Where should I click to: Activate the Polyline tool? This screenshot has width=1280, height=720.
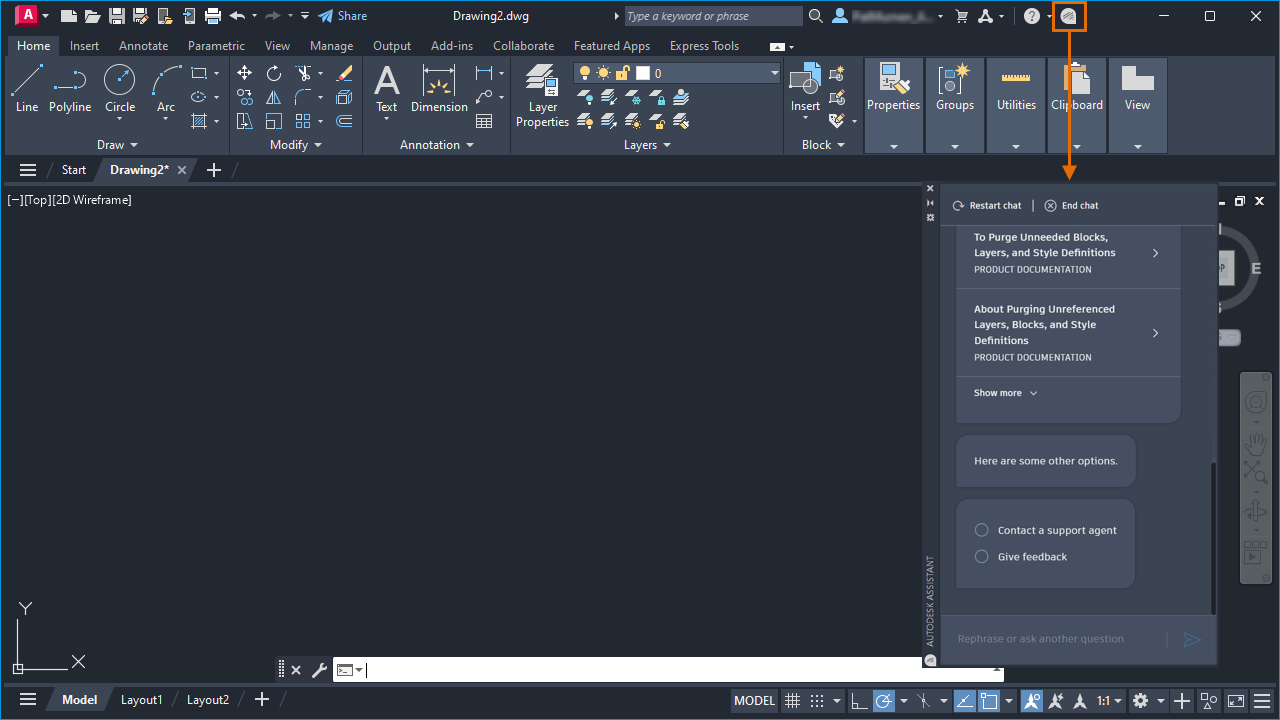point(70,90)
